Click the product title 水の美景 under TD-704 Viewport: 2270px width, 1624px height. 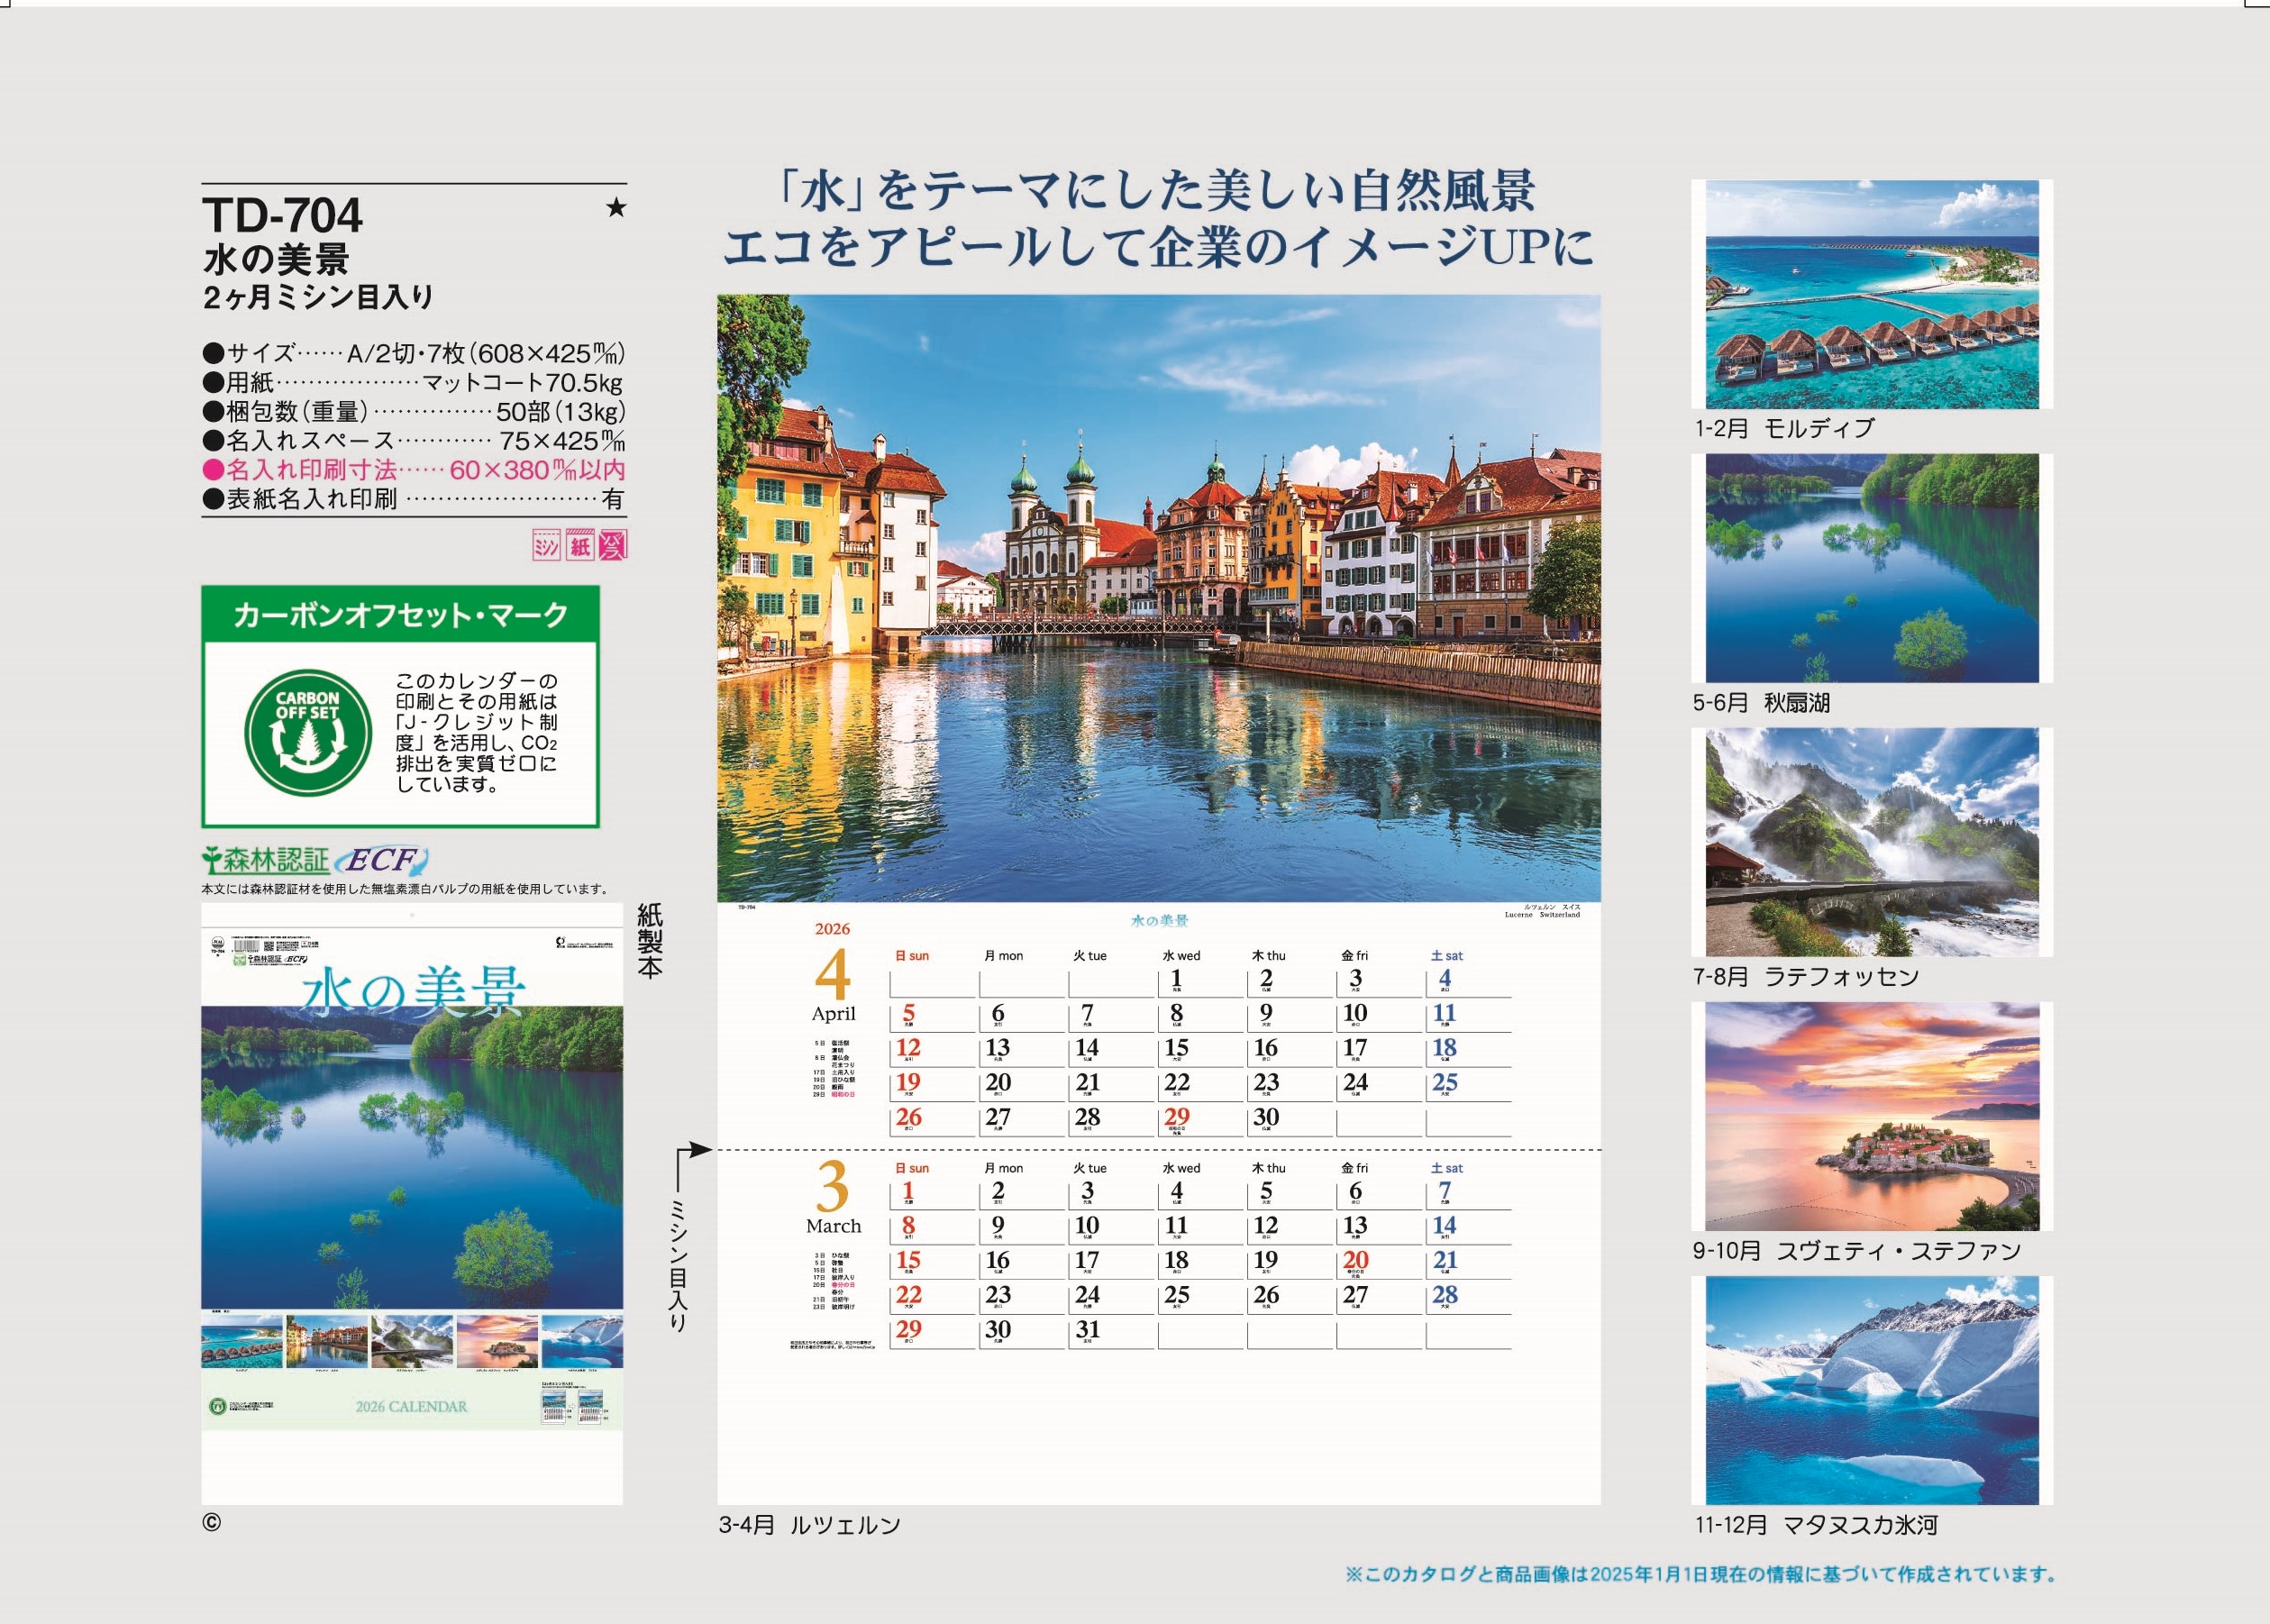(276, 260)
